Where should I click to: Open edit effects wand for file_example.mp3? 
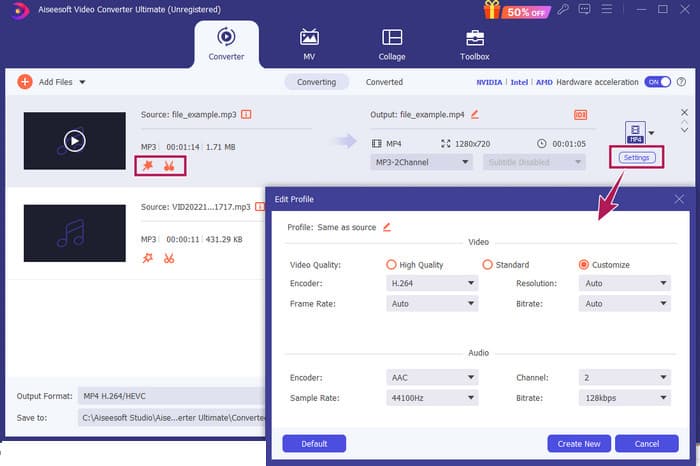point(148,166)
